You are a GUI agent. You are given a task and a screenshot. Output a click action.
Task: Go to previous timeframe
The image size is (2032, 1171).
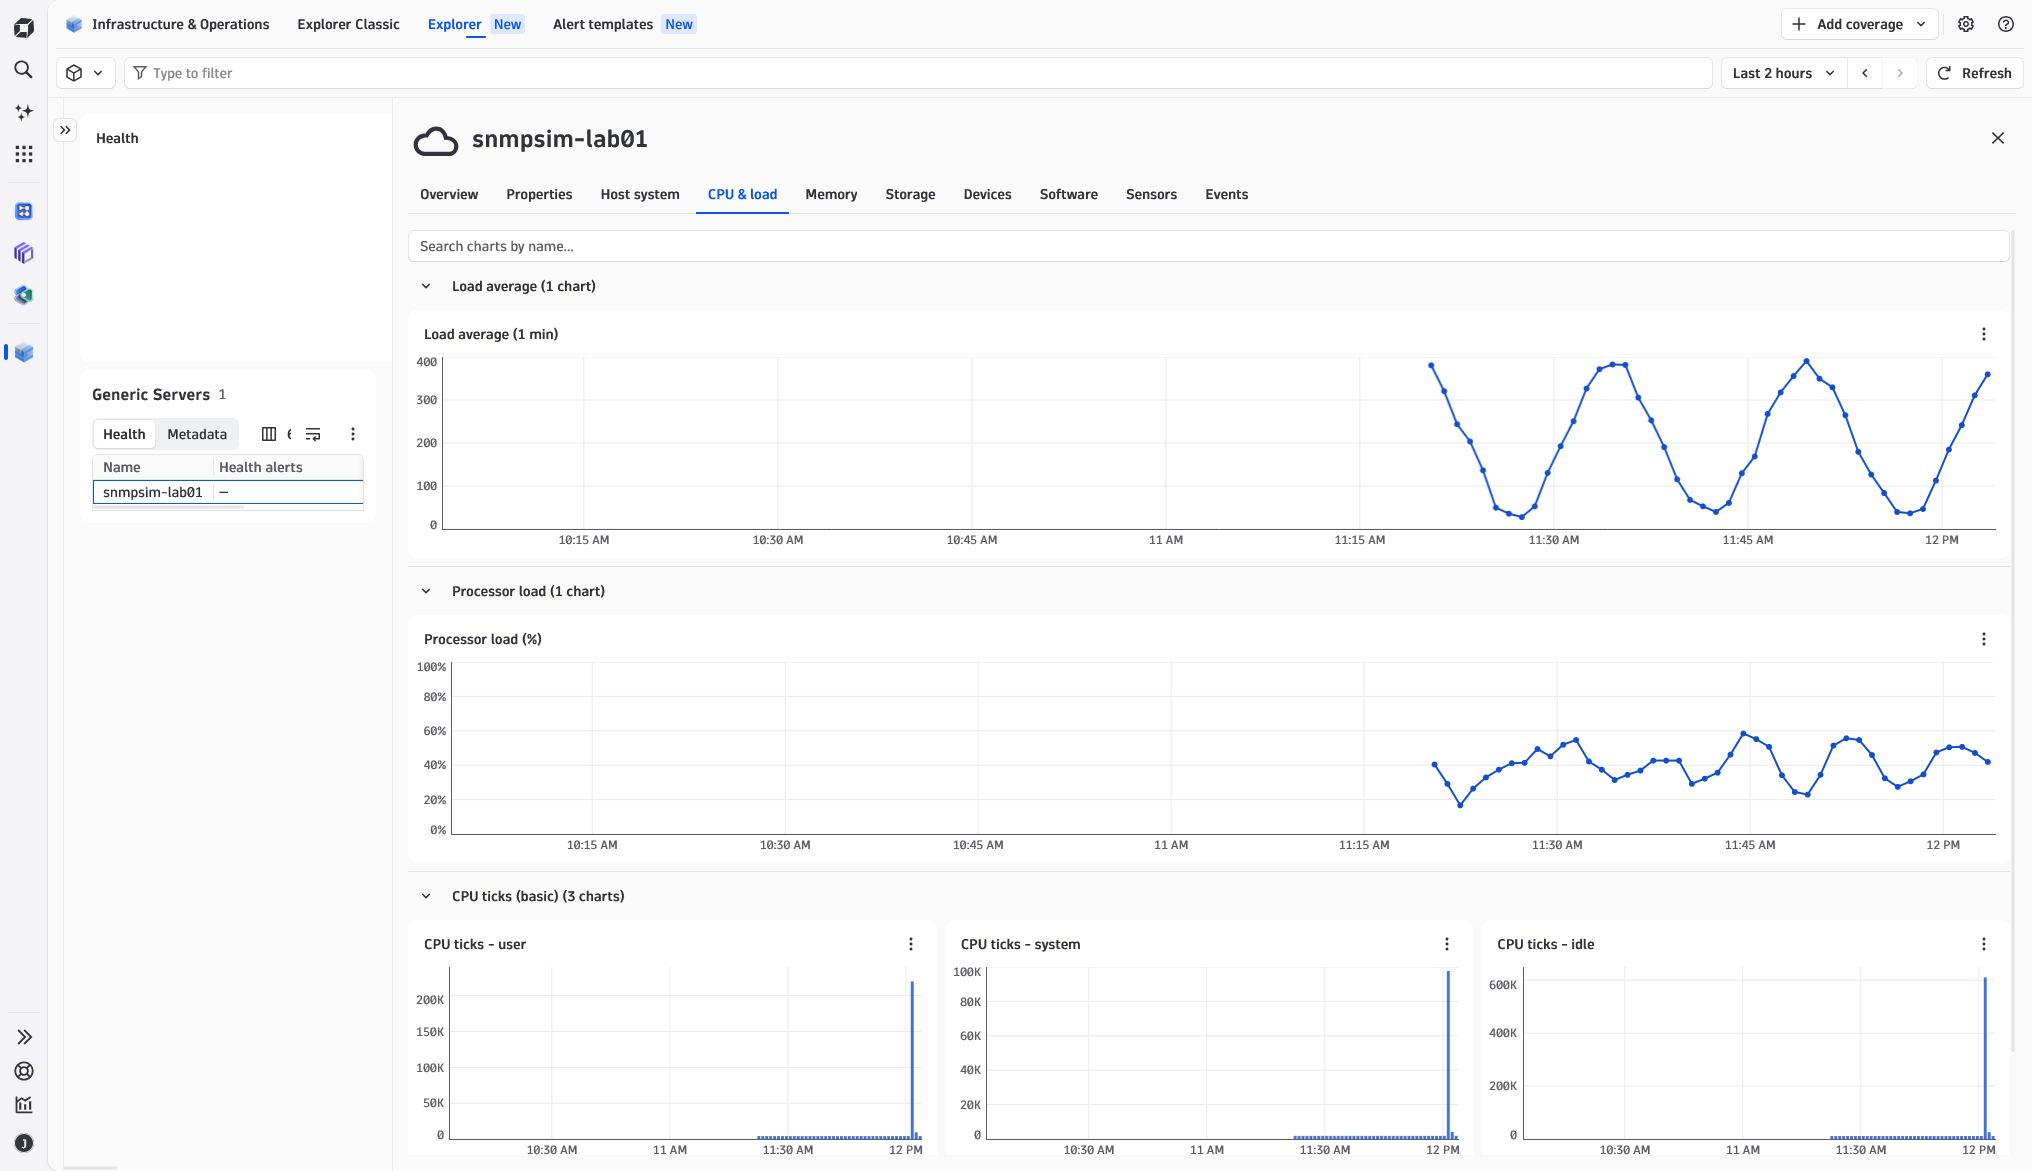[1865, 73]
